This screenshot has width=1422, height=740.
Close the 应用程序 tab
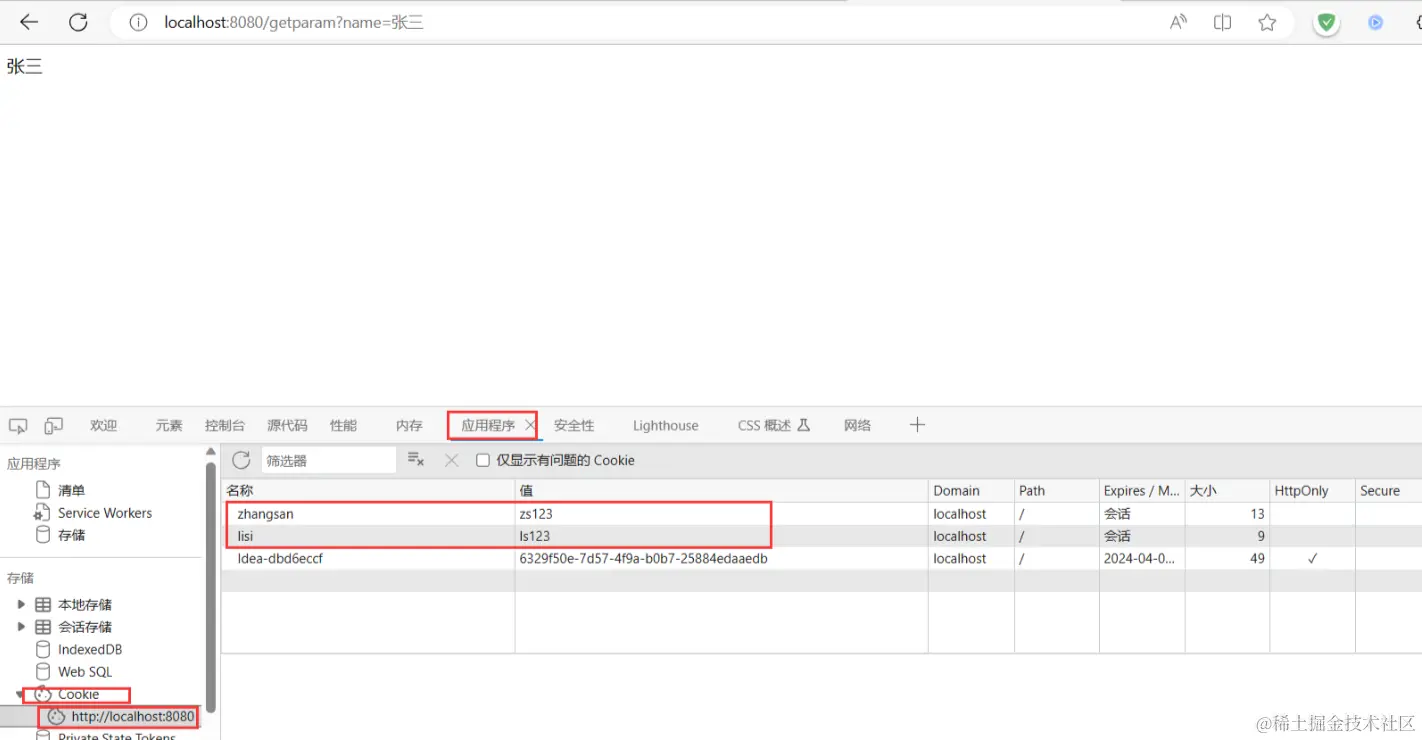tap(530, 425)
